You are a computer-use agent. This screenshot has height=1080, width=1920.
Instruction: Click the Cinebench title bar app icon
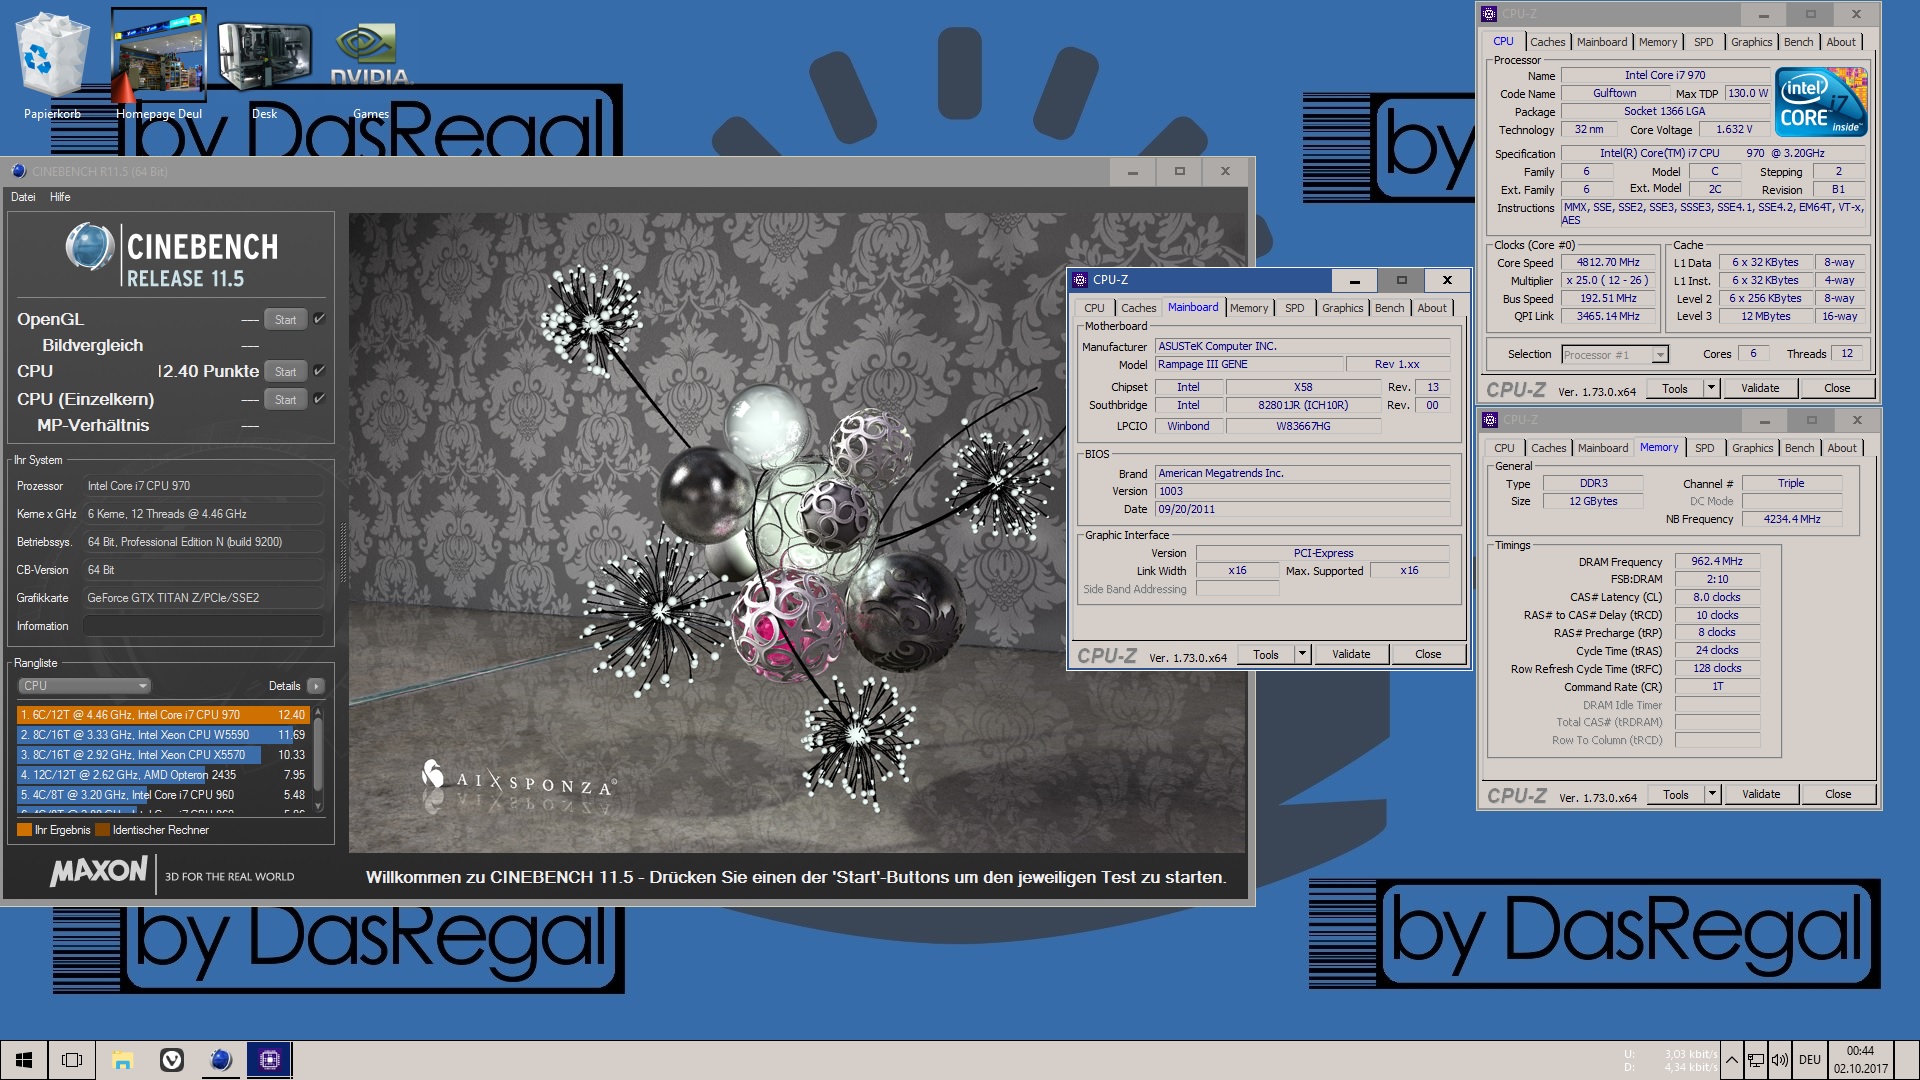pyautogui.click(x=18, y=171)
